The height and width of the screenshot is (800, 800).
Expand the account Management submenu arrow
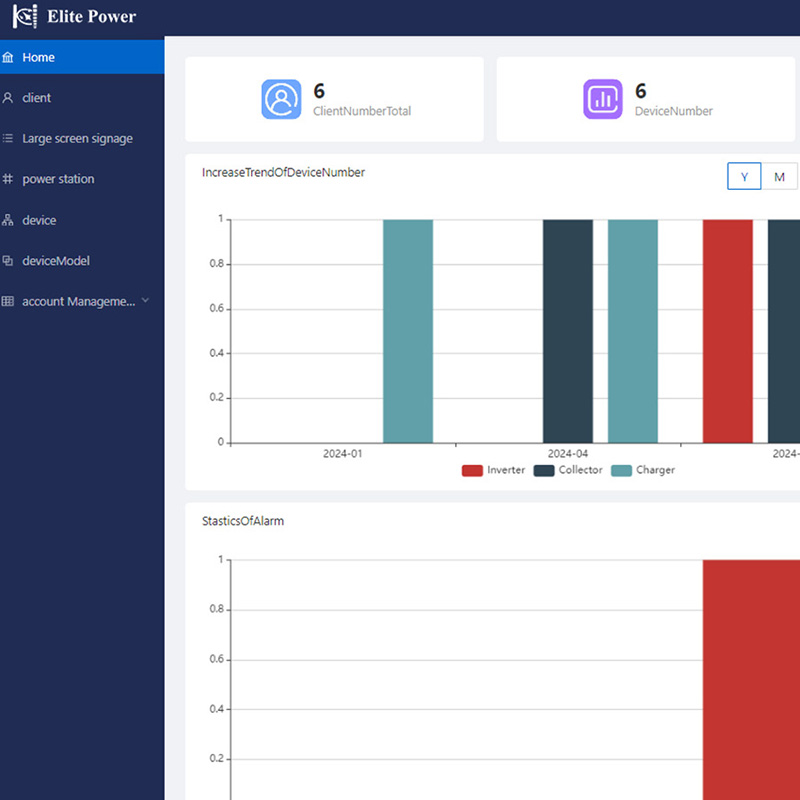146,301
